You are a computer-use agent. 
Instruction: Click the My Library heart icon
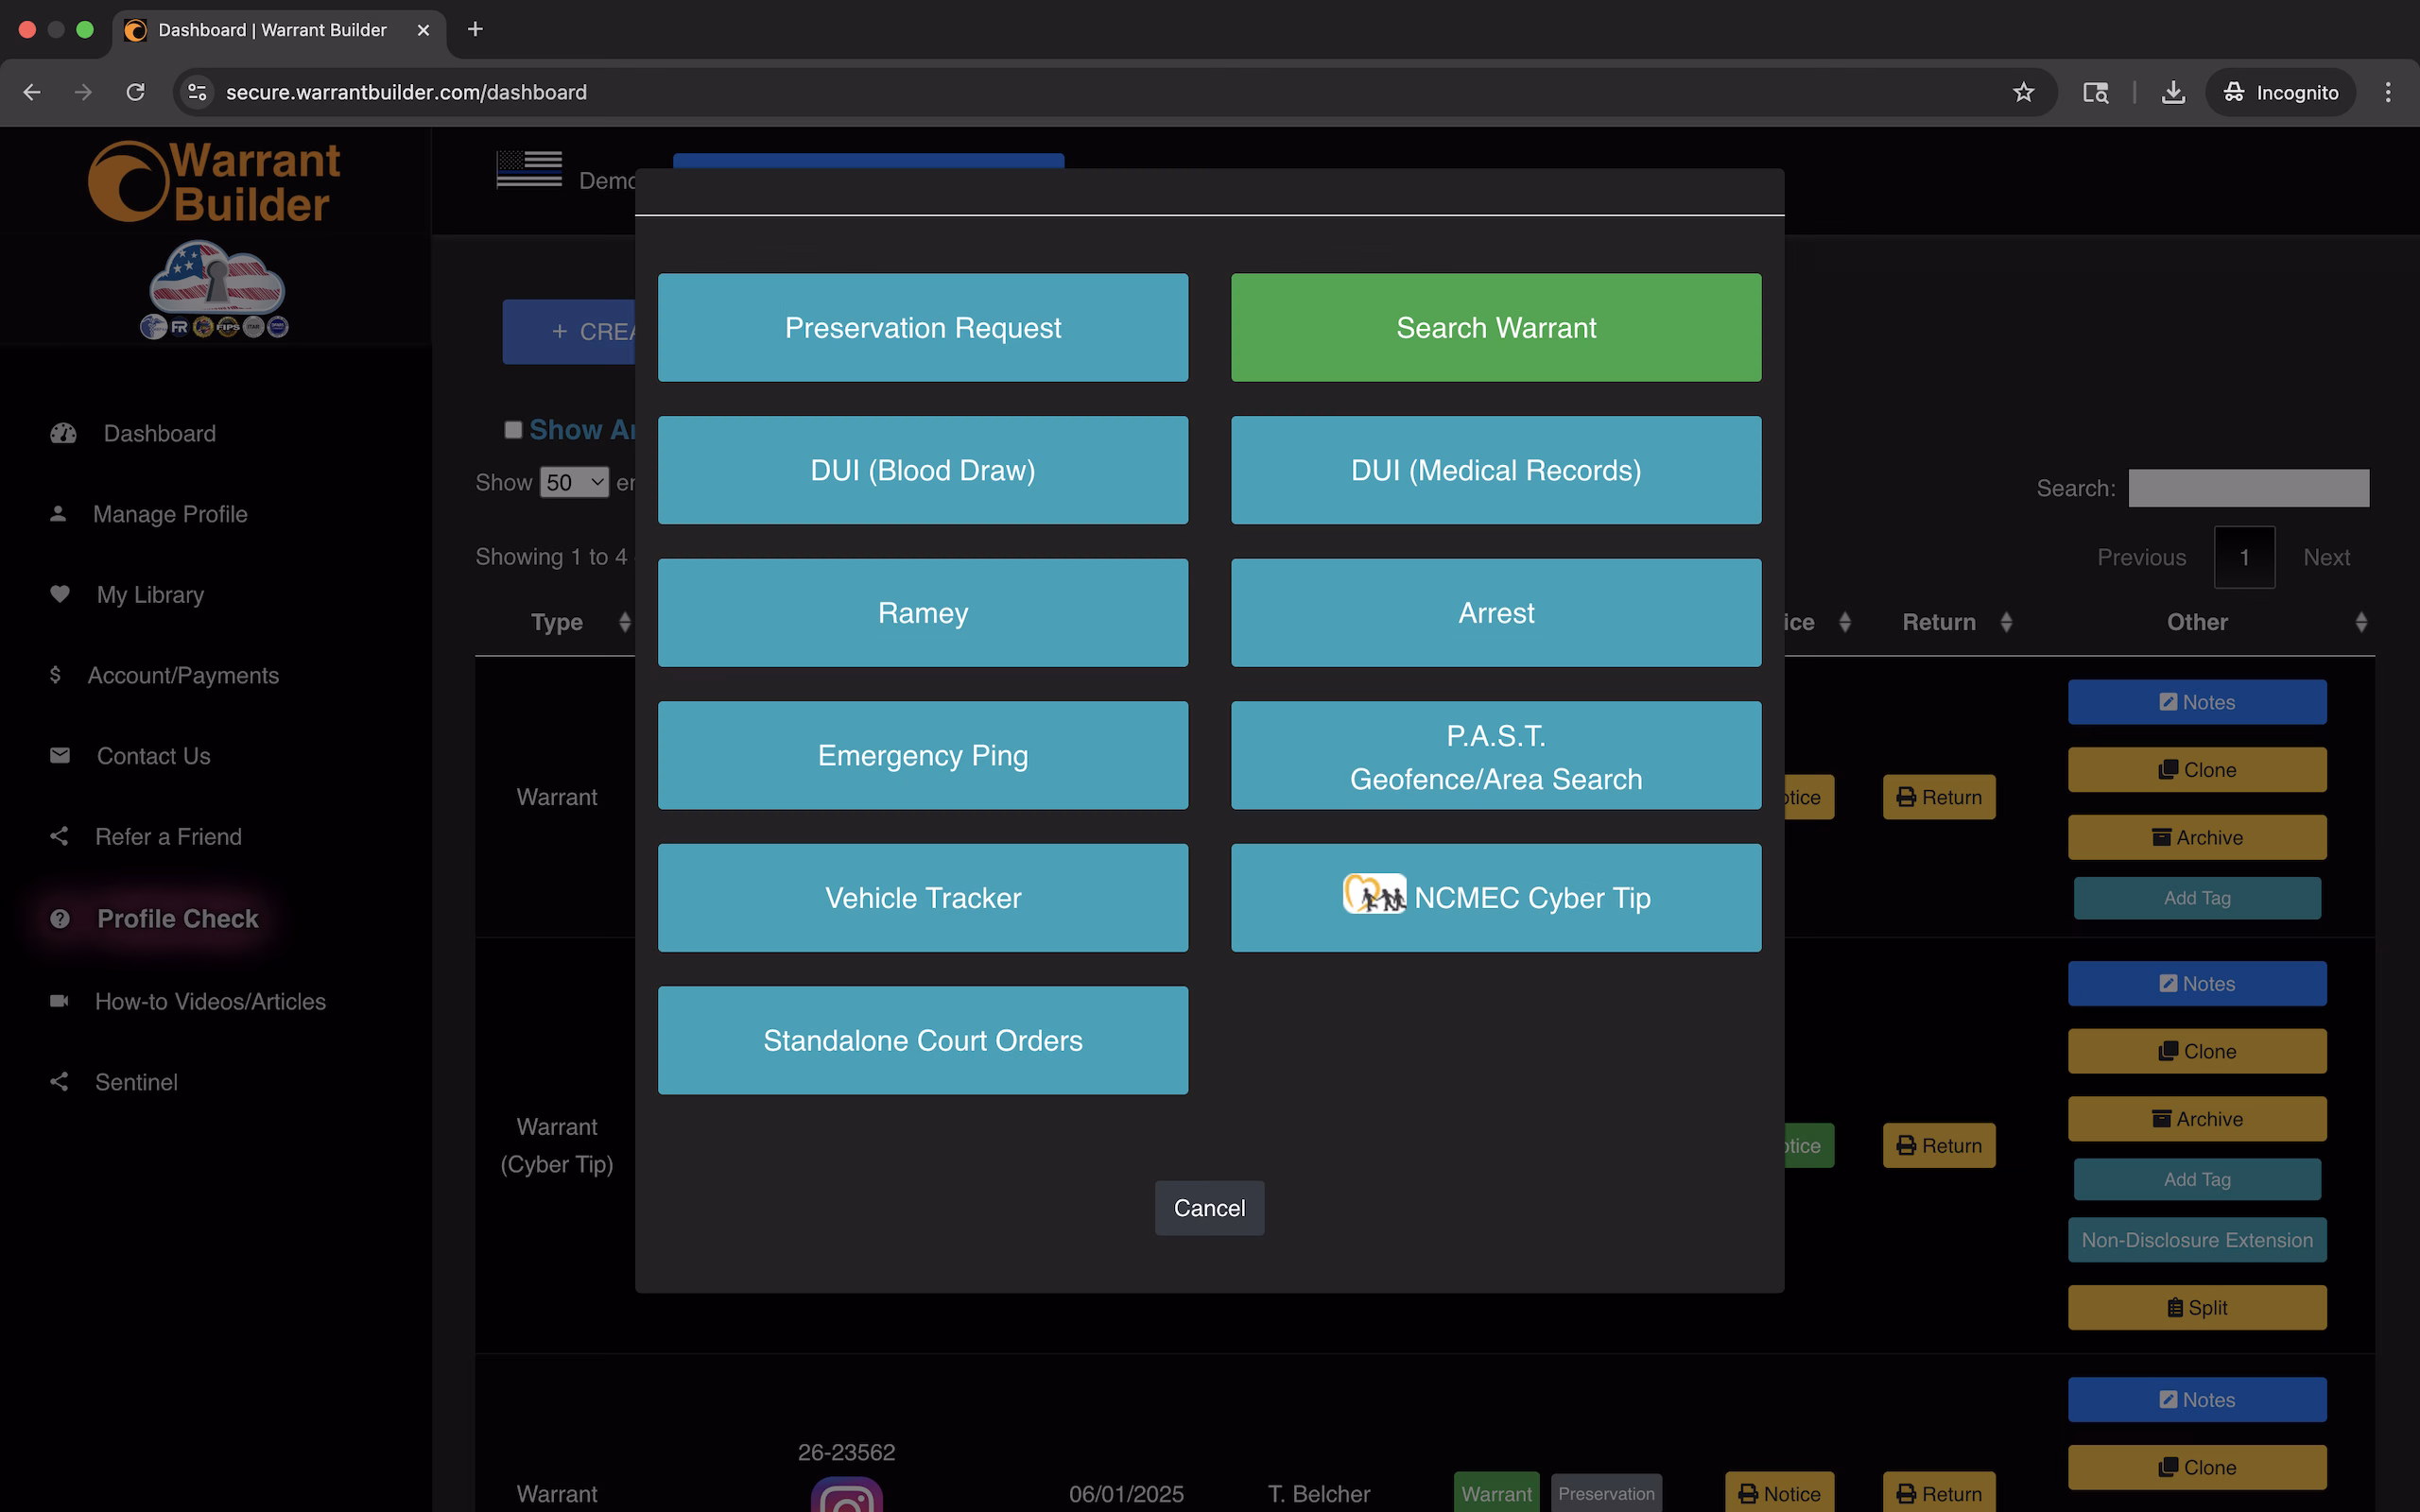pos(60,594)
